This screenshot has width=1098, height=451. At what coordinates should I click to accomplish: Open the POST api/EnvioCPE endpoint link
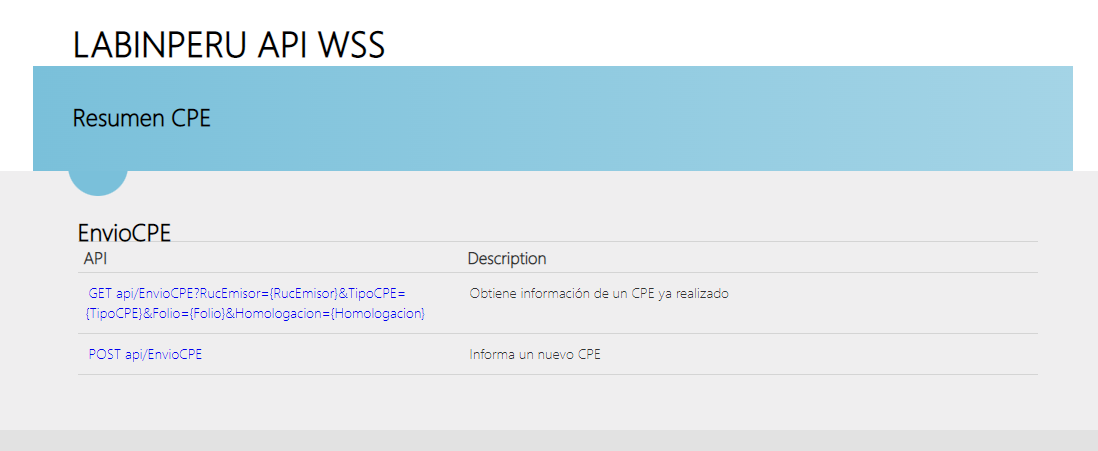(145, 354)
